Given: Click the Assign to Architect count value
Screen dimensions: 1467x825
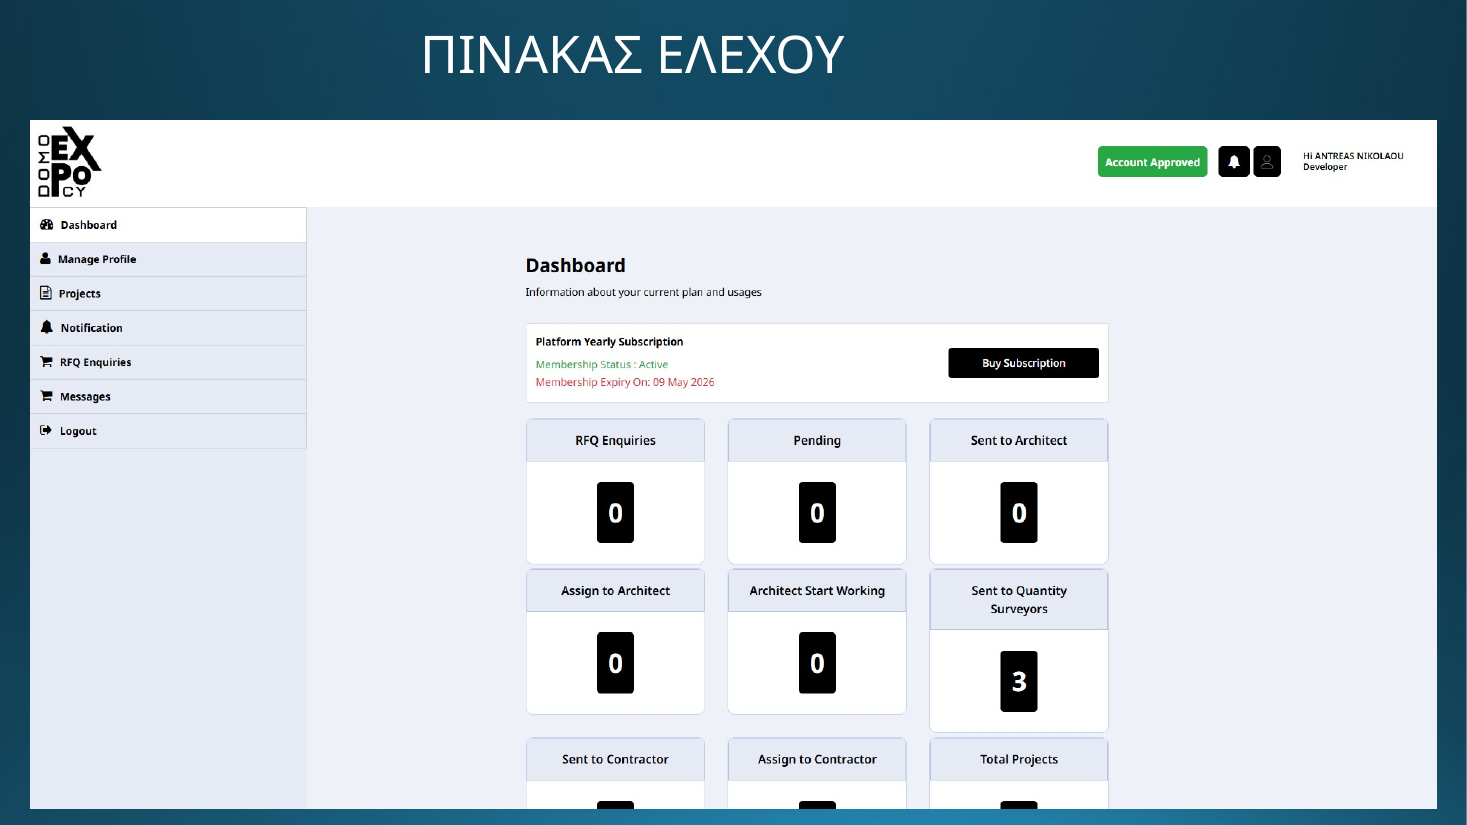Looking at the screenshot, I should click(x=615, y=663).
